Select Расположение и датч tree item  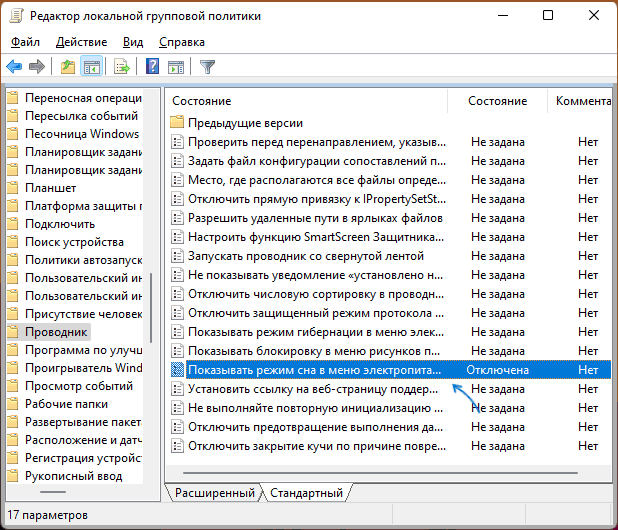point(83,440)
